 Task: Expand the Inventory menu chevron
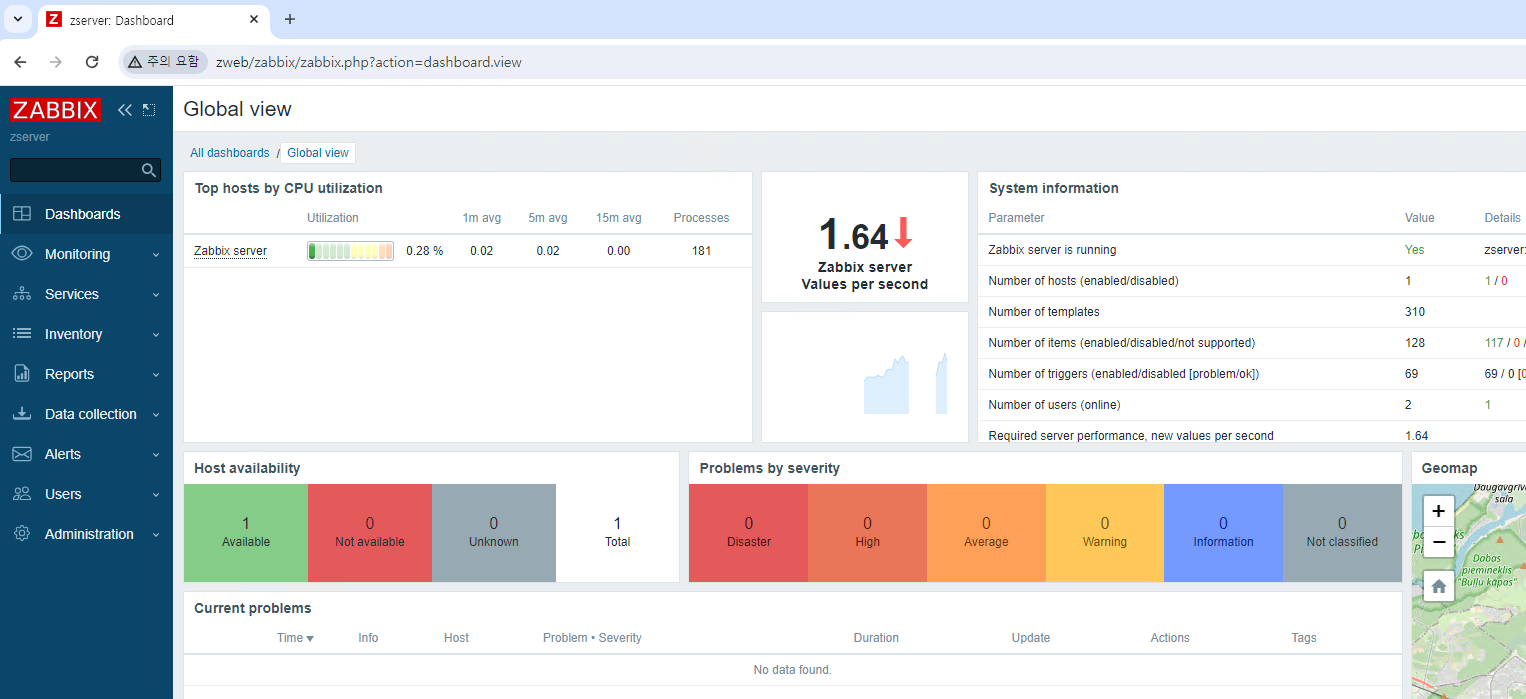tap(156, 335)
